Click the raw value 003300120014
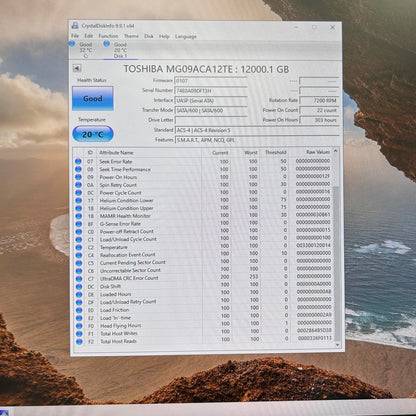 314,245
